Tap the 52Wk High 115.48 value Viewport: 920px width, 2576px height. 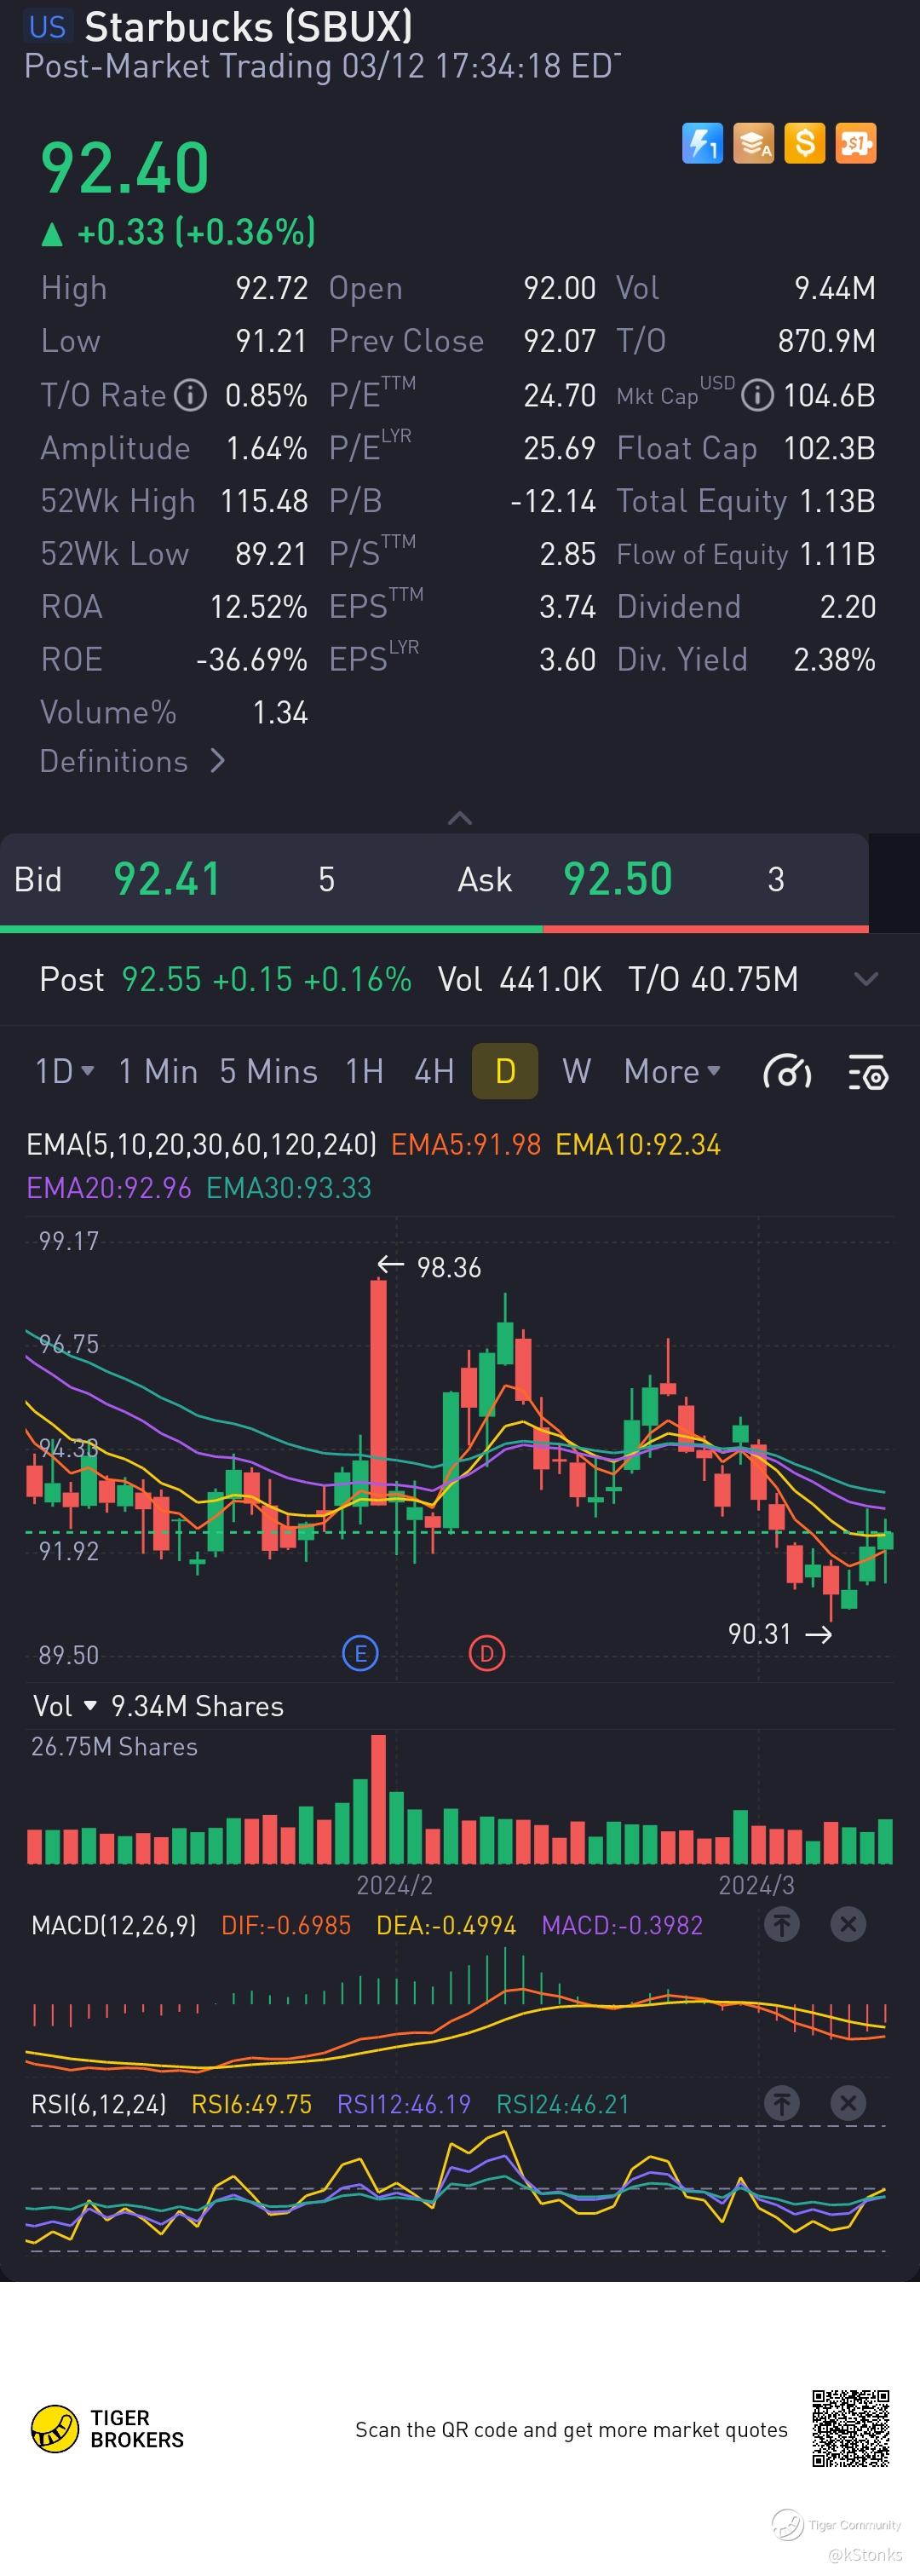tap(264, 501)
